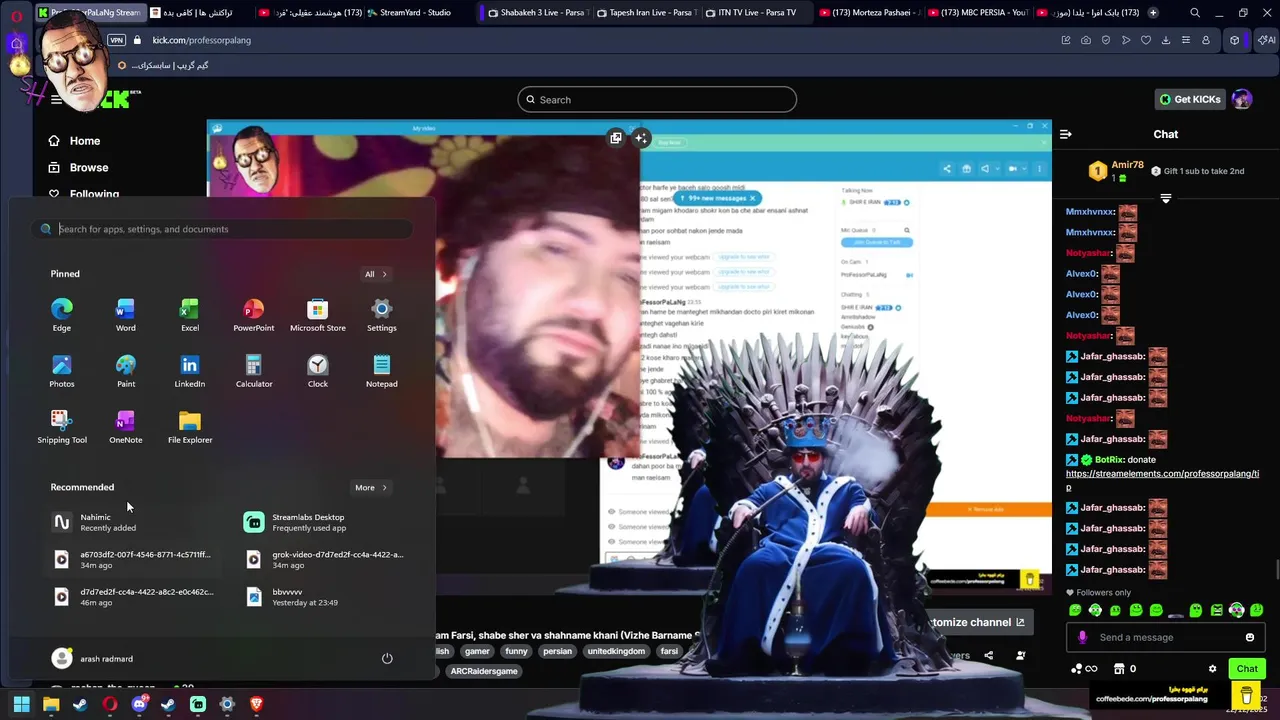The image size is (1280, 720).
Task: Click the purple microphone in chat input
Action: pyautogui.click(x=1082, y=637)
